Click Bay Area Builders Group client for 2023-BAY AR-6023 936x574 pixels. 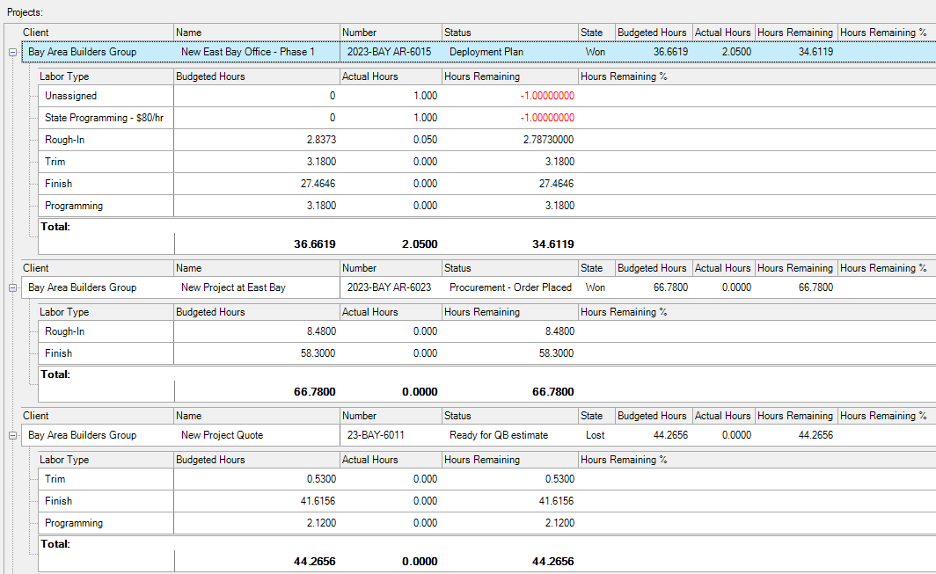tap(82, 288)
